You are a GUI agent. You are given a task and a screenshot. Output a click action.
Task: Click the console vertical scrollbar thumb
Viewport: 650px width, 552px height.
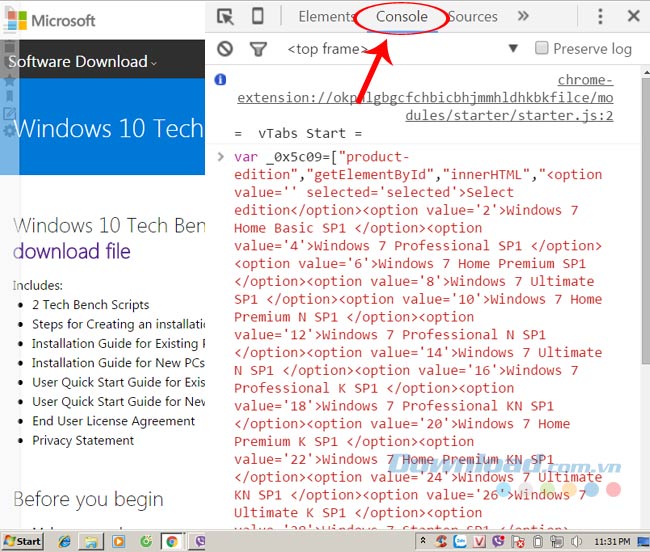646,222
